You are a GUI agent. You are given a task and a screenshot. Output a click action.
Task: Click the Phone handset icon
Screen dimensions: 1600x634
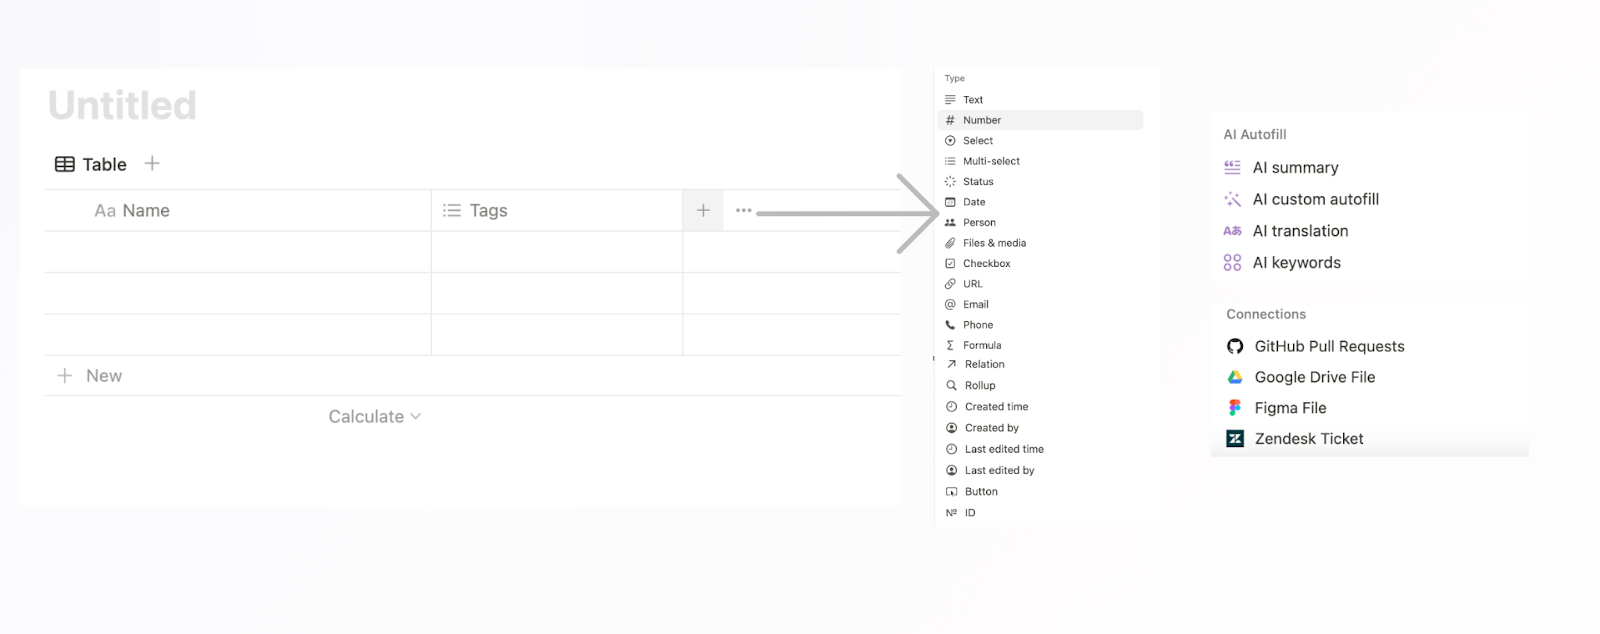pyautogui.click(x=950, y=325)
